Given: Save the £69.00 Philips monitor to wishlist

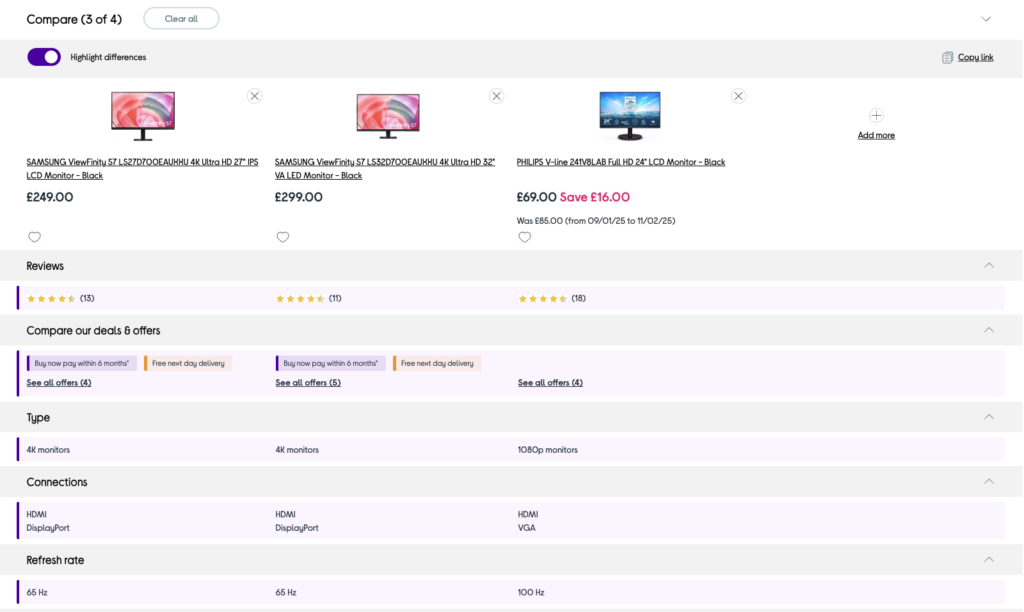Looking at the screenshot, I should click(x=524, y=237).
